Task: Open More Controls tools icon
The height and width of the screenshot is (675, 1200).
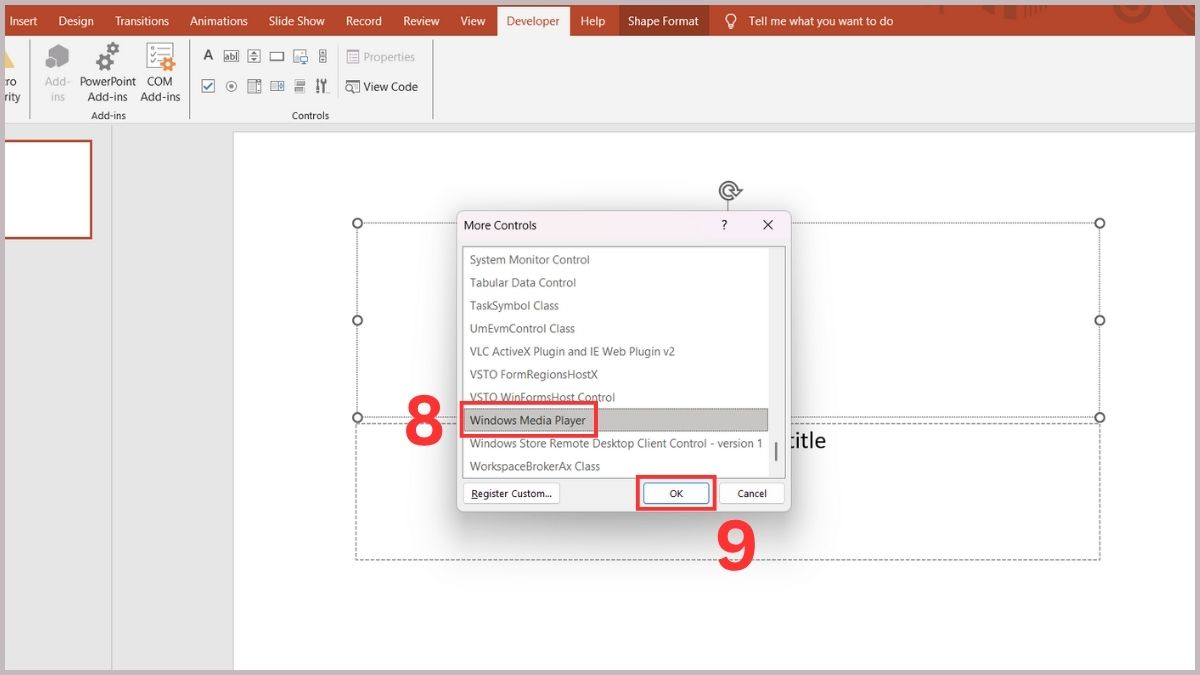Action: click(x=322, y=86)
